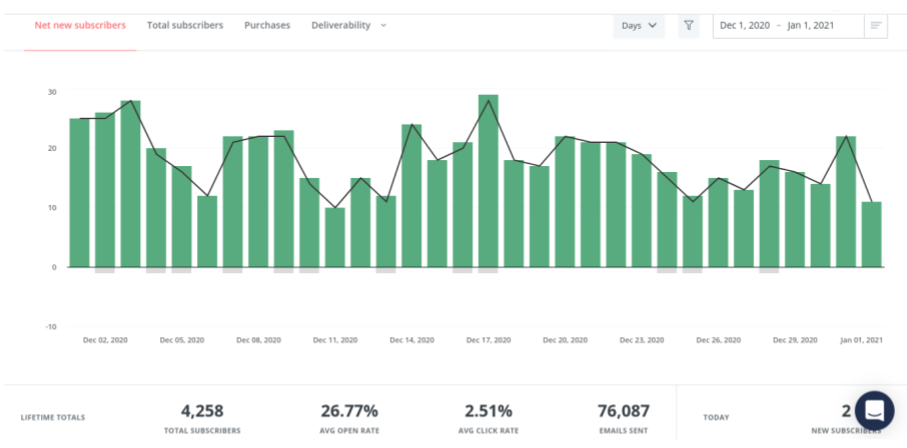Click the tallest bar near Dec 17
907x448 pixels.
[x=488, y=181]
